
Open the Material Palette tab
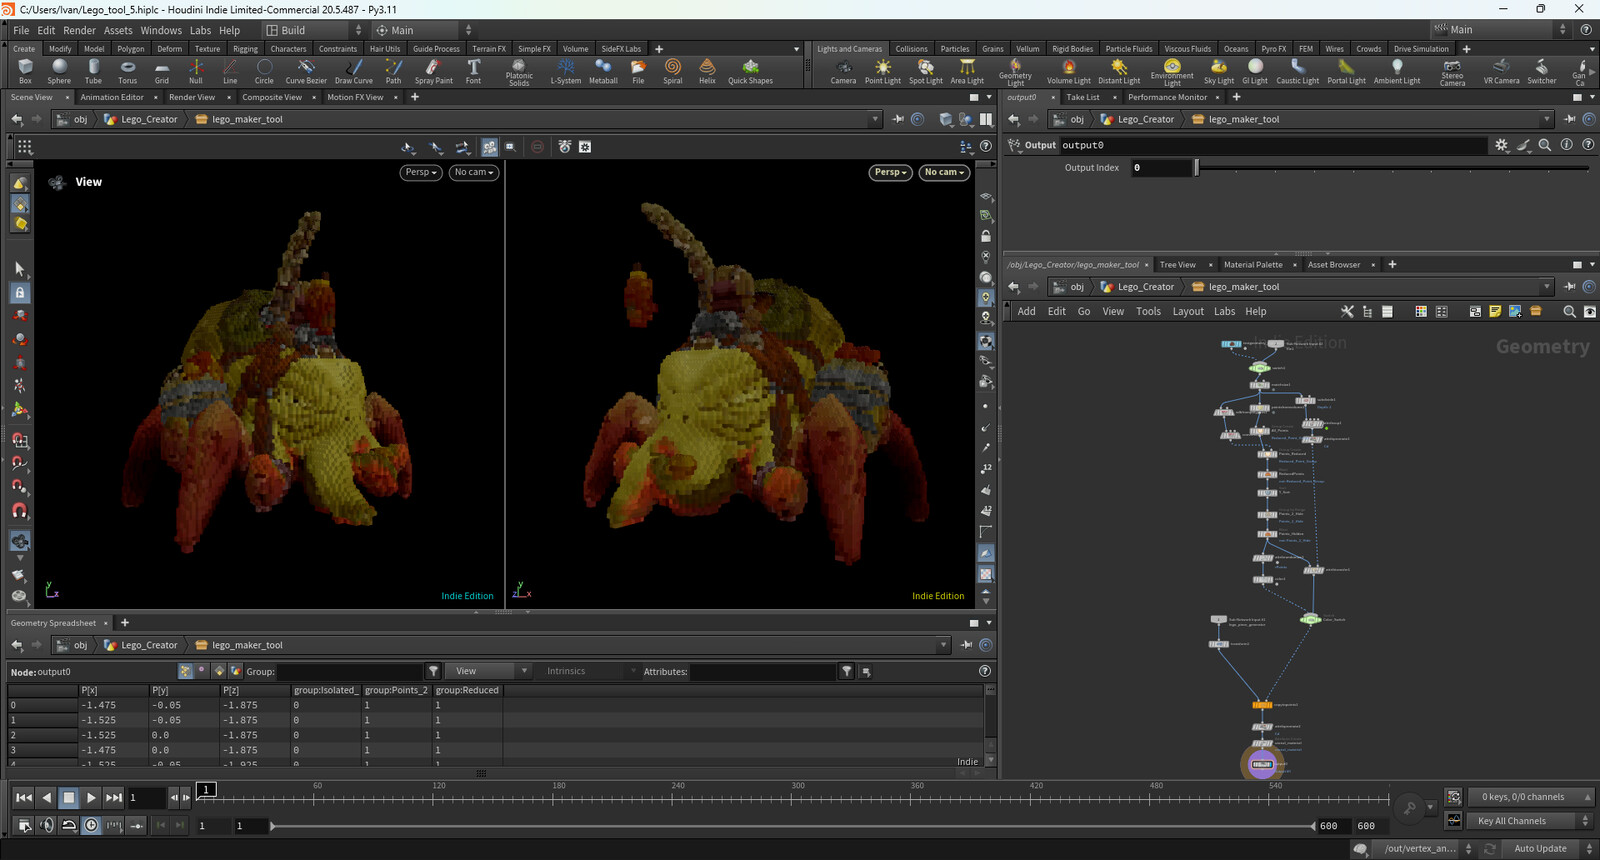point(1253,264)
